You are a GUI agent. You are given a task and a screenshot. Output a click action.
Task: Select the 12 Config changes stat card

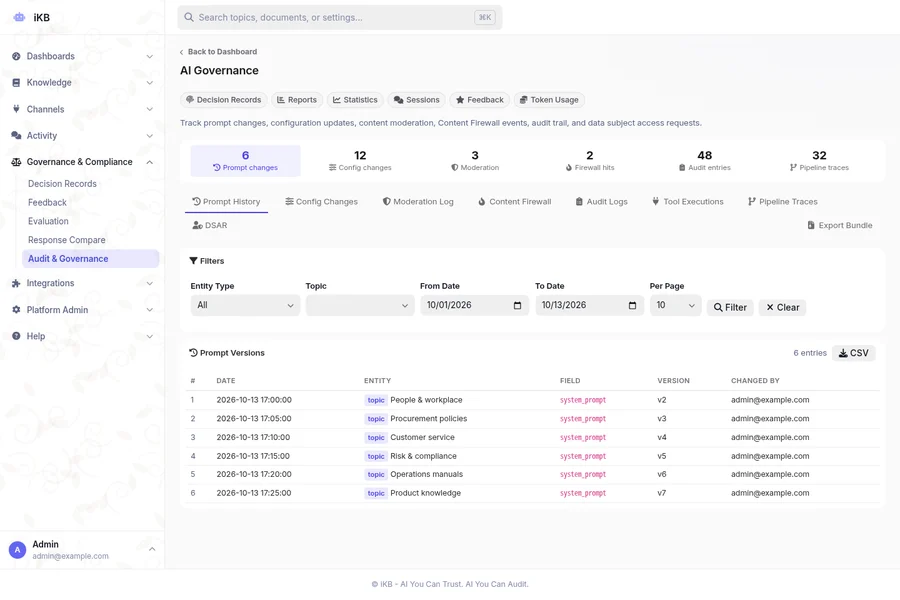tap(360, 161)
